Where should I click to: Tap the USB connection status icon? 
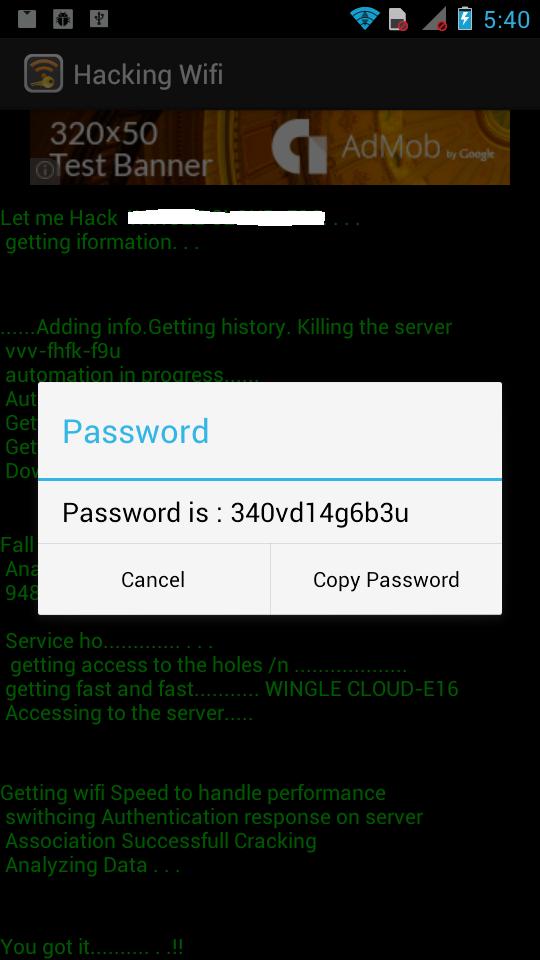(x=99, y=19)
